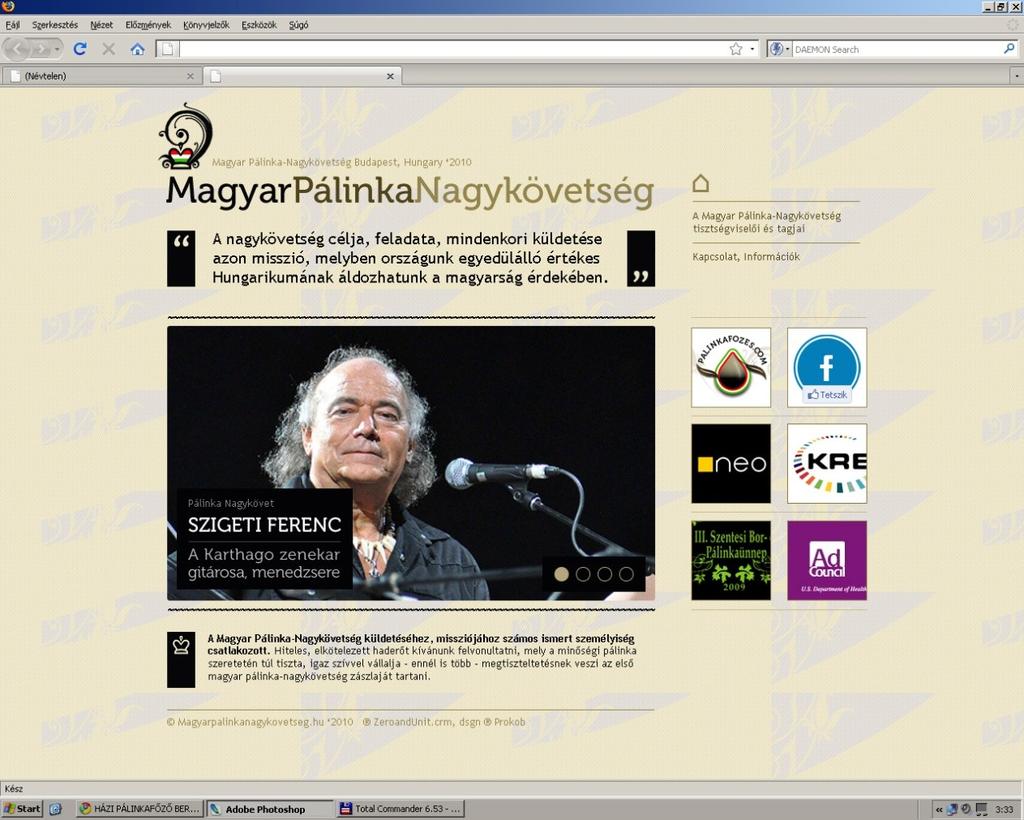Screen dimensions: 1024x820
Task: Select the third slideshow dot
Action: click(x=605, y=574)
